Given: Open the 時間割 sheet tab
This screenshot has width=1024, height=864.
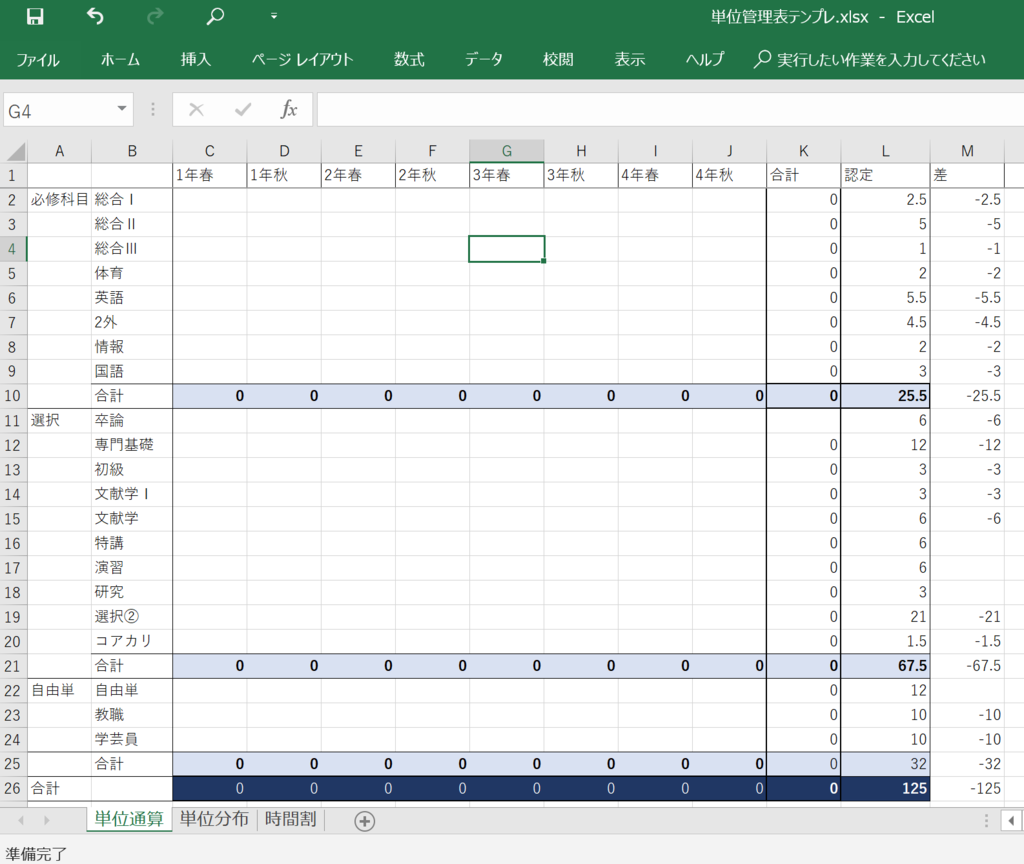Looking at the screenshot, I should 291,819.
